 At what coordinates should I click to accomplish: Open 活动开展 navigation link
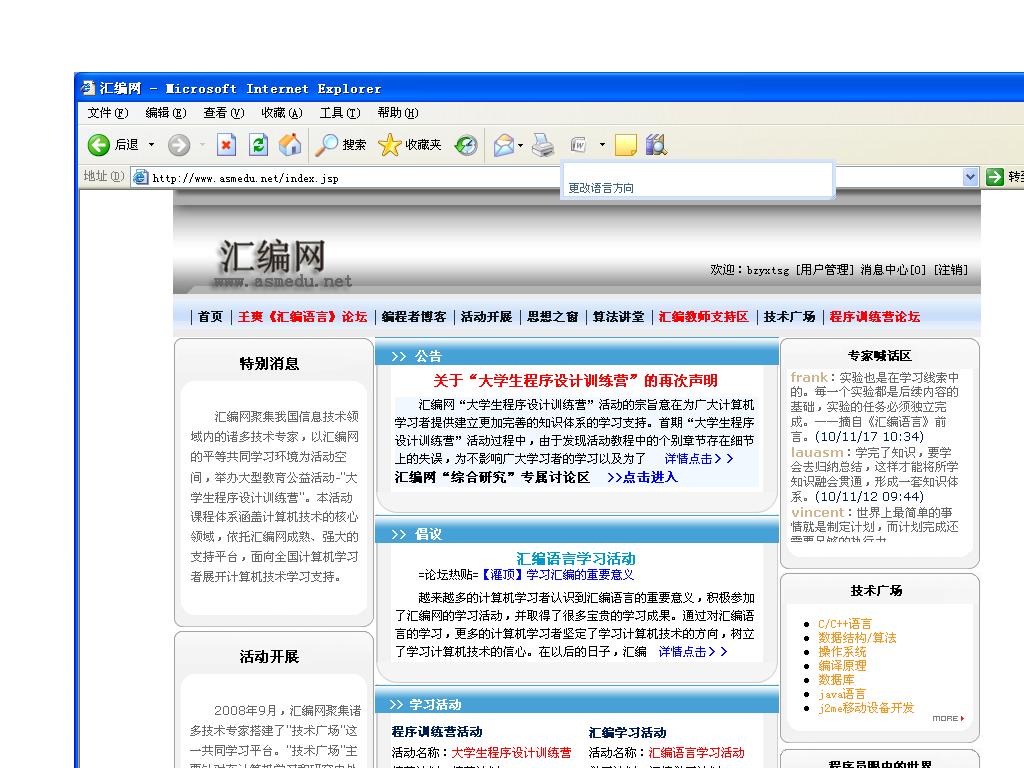487,317
